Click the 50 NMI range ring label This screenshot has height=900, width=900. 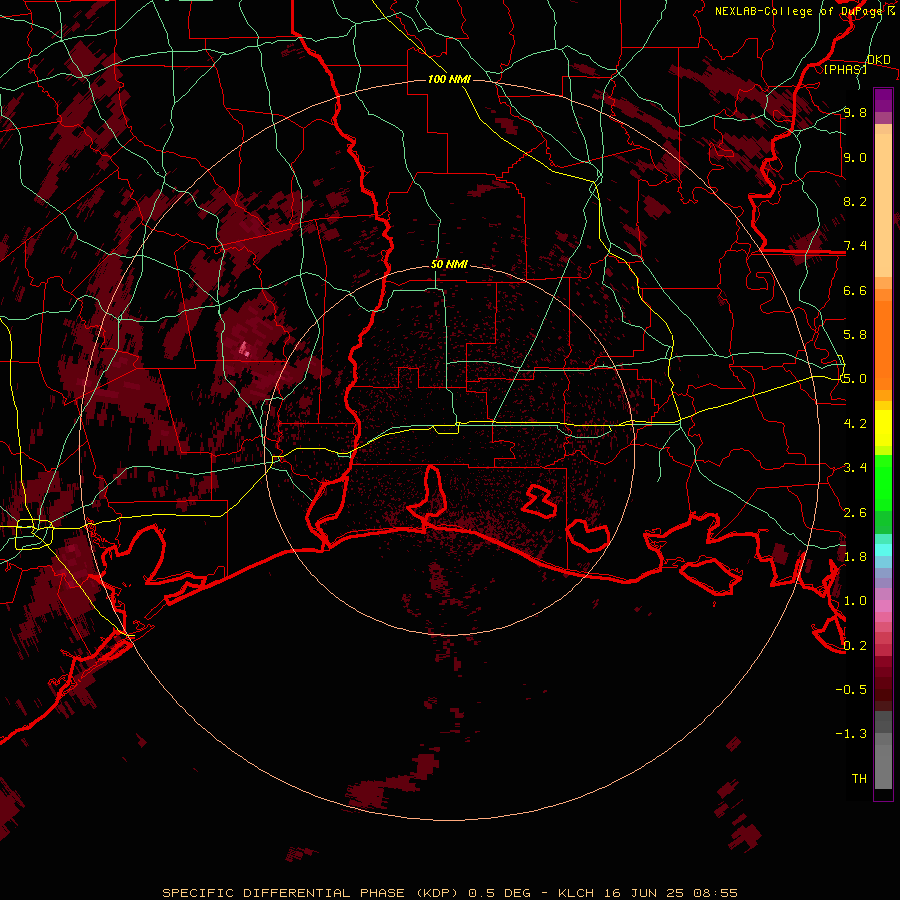449,264
